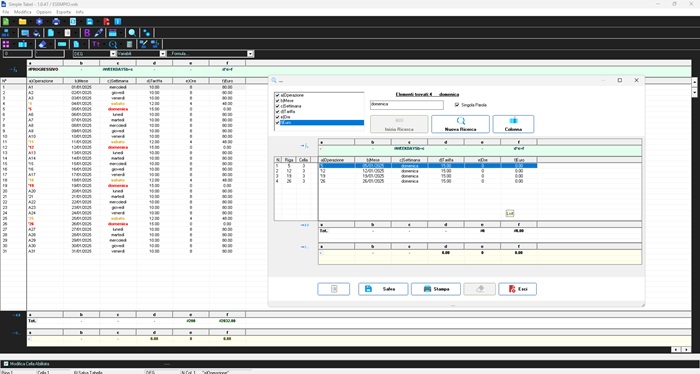Select the magnifying glass search toolbar icon
700x374 pixels.
pyautogui.click(x=132, y=33)
